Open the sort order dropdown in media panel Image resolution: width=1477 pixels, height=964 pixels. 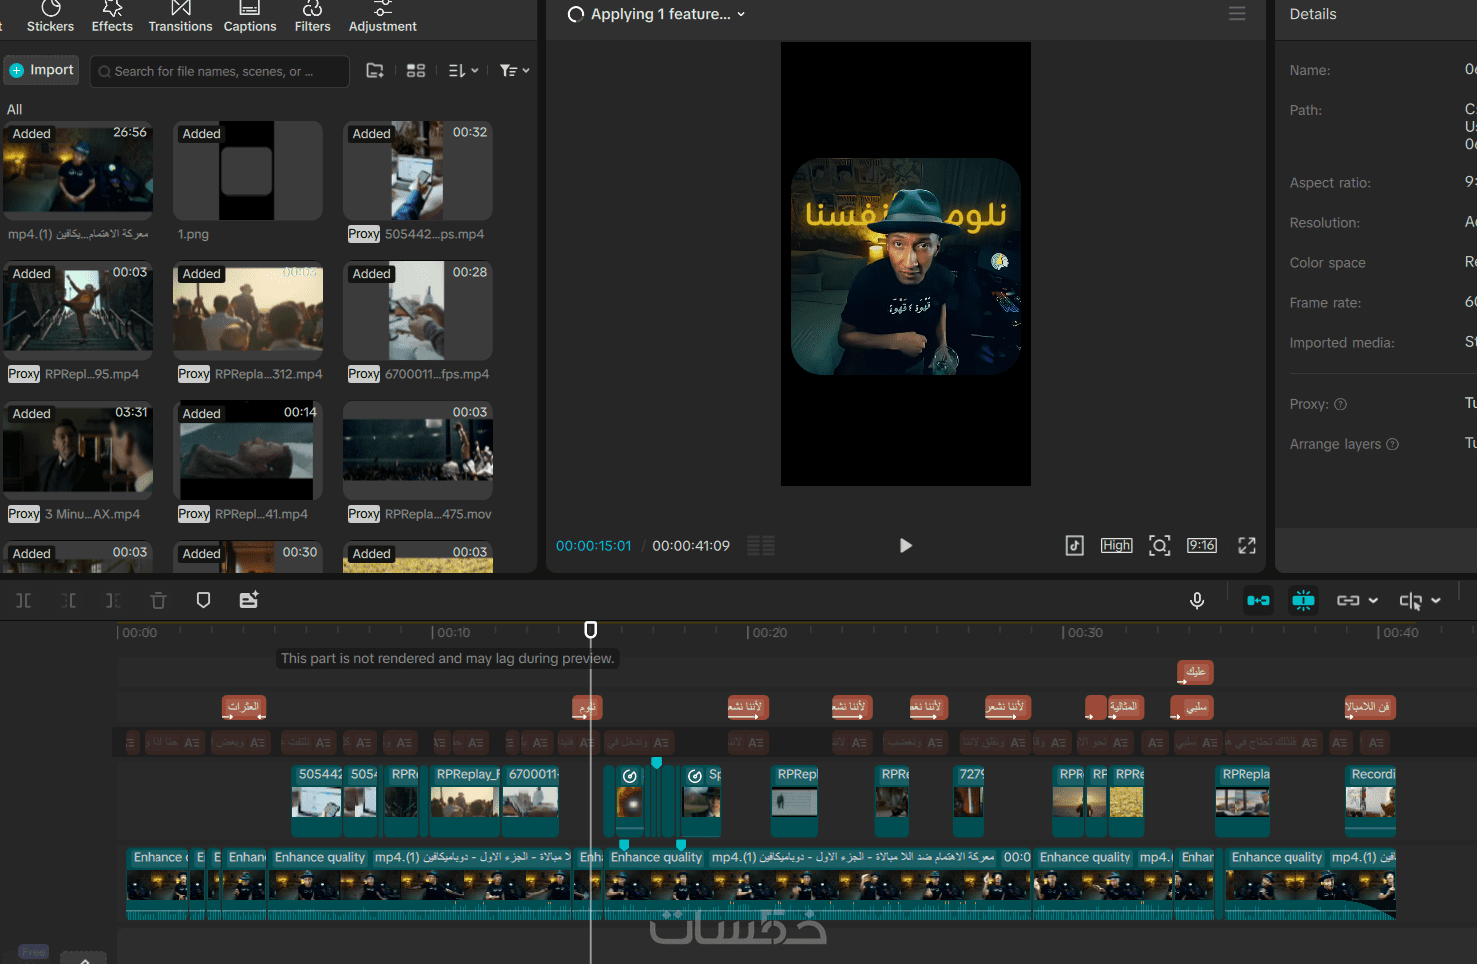pyautogui.click(x=463, y=71)
